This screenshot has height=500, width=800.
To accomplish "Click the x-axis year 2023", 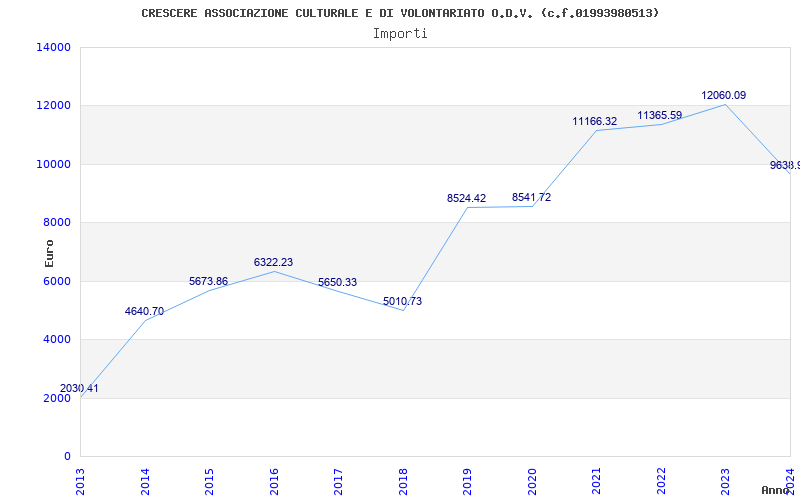I will pos(726,482).
